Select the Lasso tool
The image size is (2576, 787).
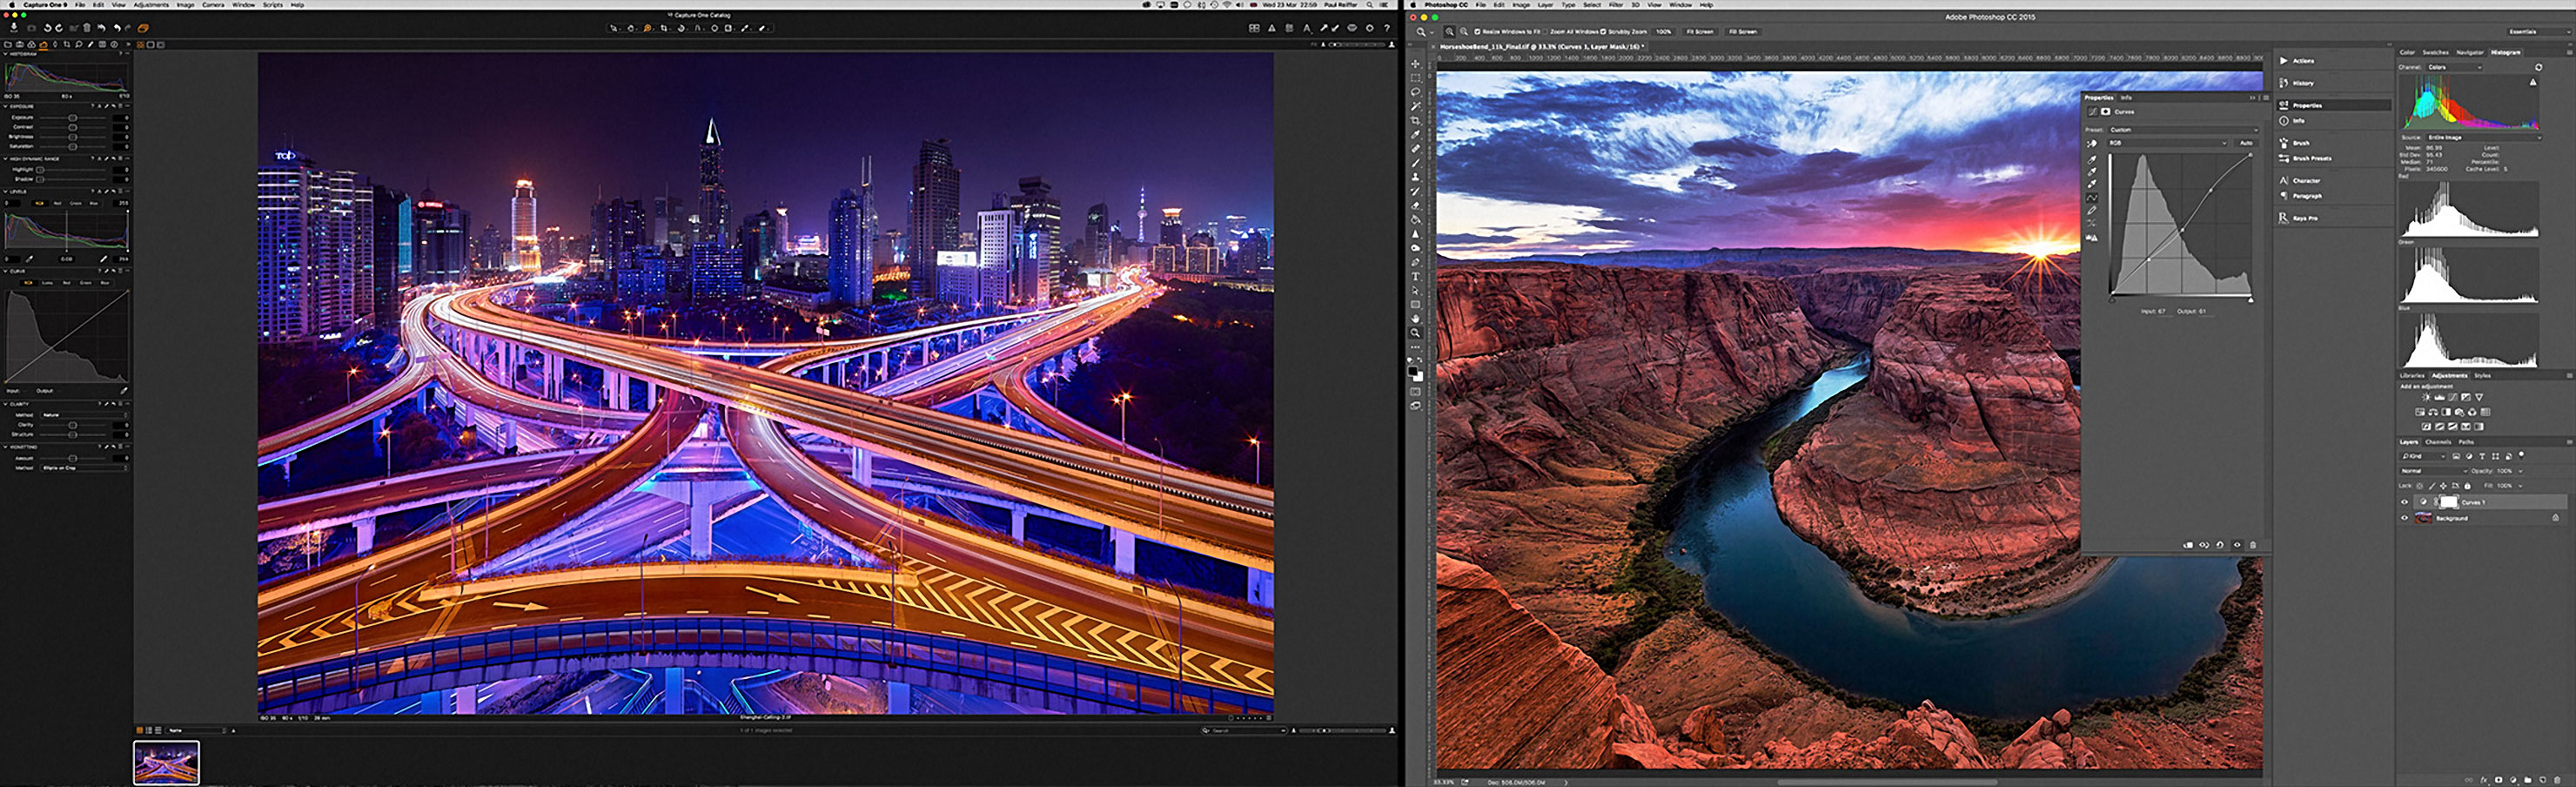click(x=1415, y=92)
